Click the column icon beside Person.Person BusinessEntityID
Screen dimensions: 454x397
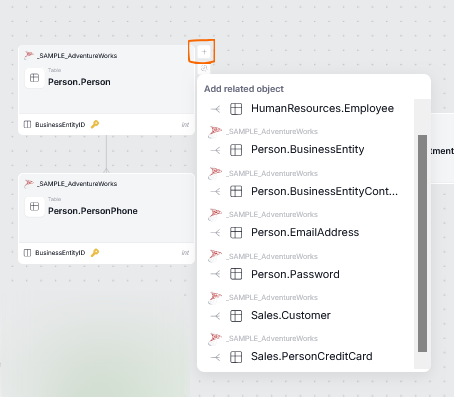click(x=27, y=125)
